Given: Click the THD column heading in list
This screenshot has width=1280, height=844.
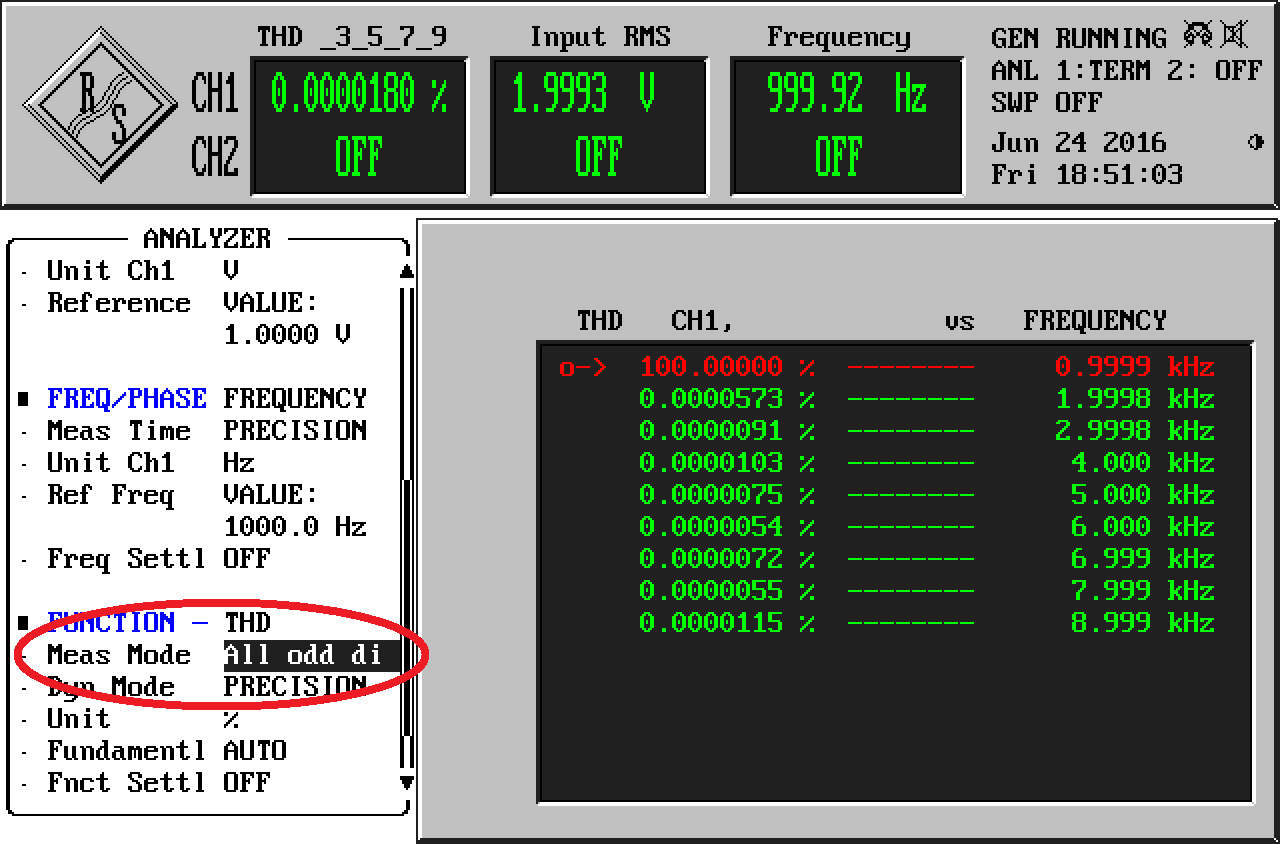Looking at the screenshot, I should 599,321.
